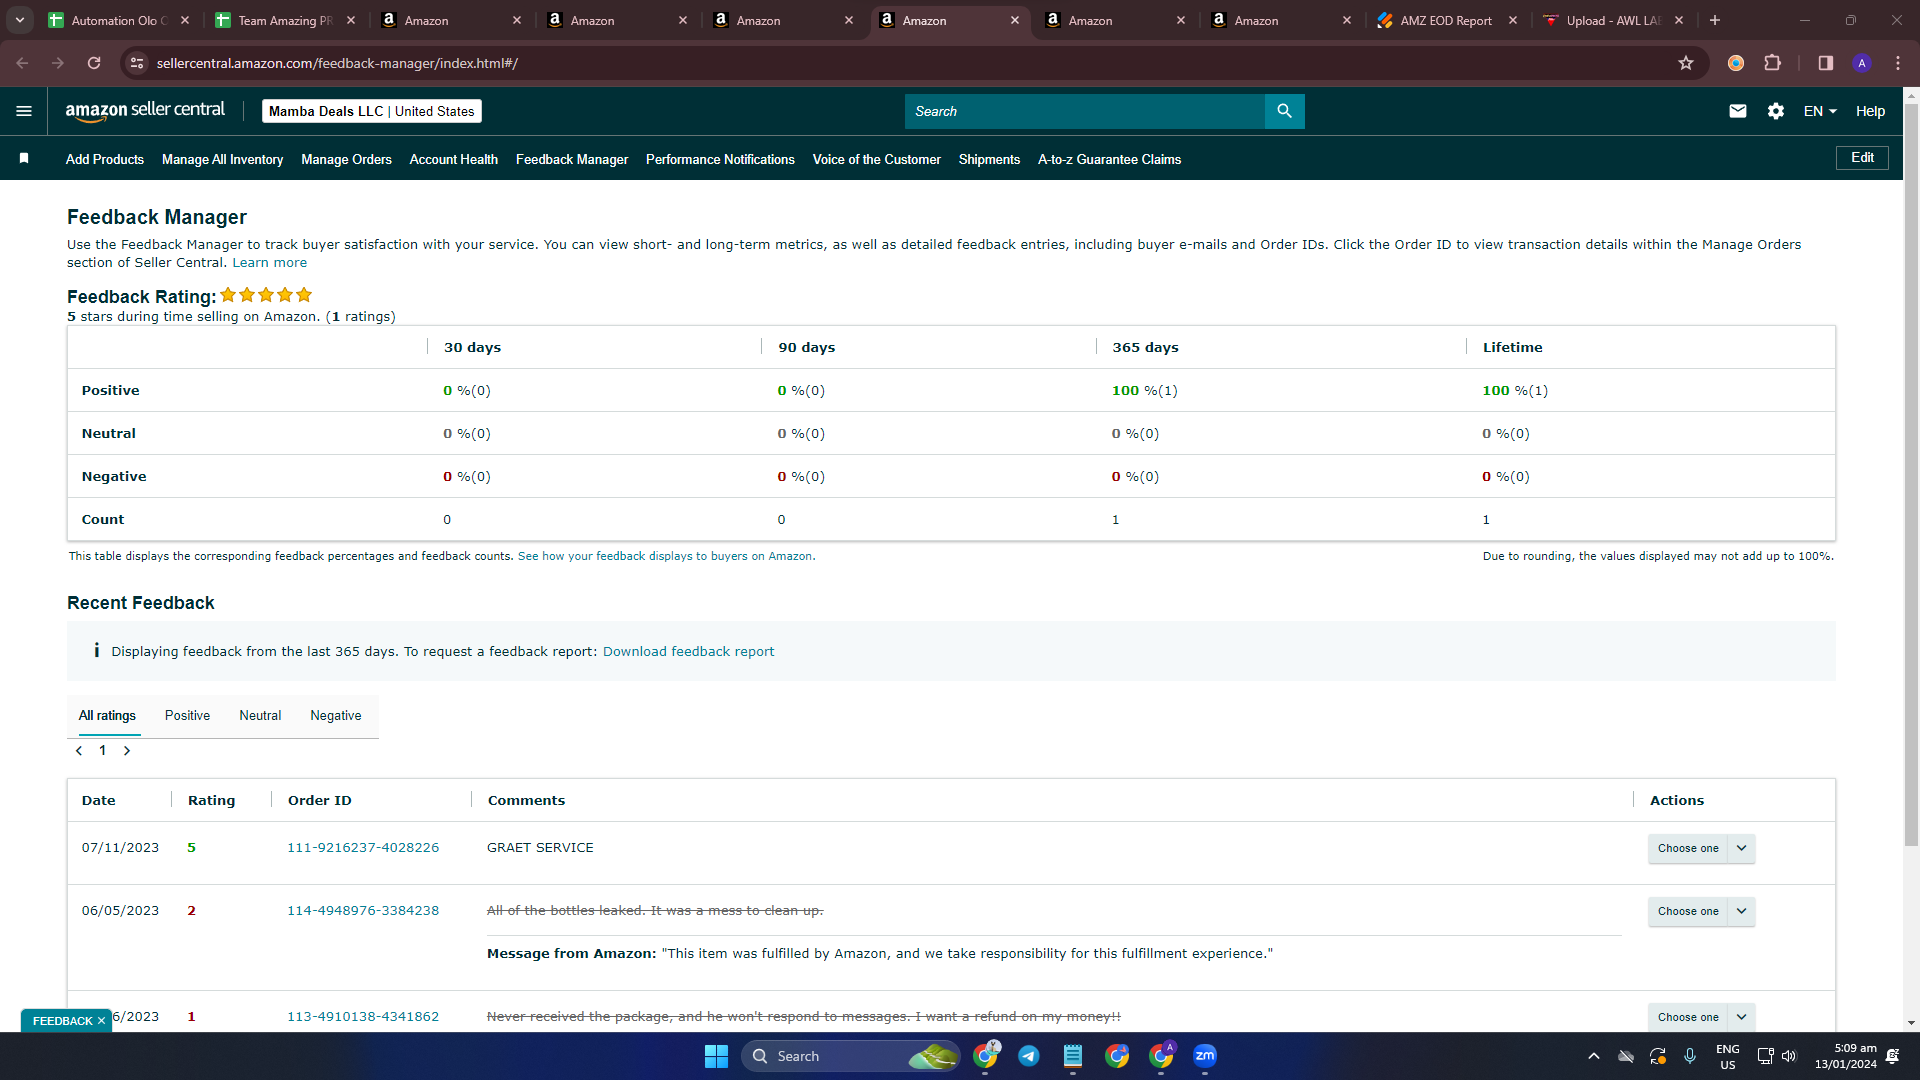This screenshot has height=1080, width=1920.
Task: Click the Edit navigation button
Action: [1862, 158]
